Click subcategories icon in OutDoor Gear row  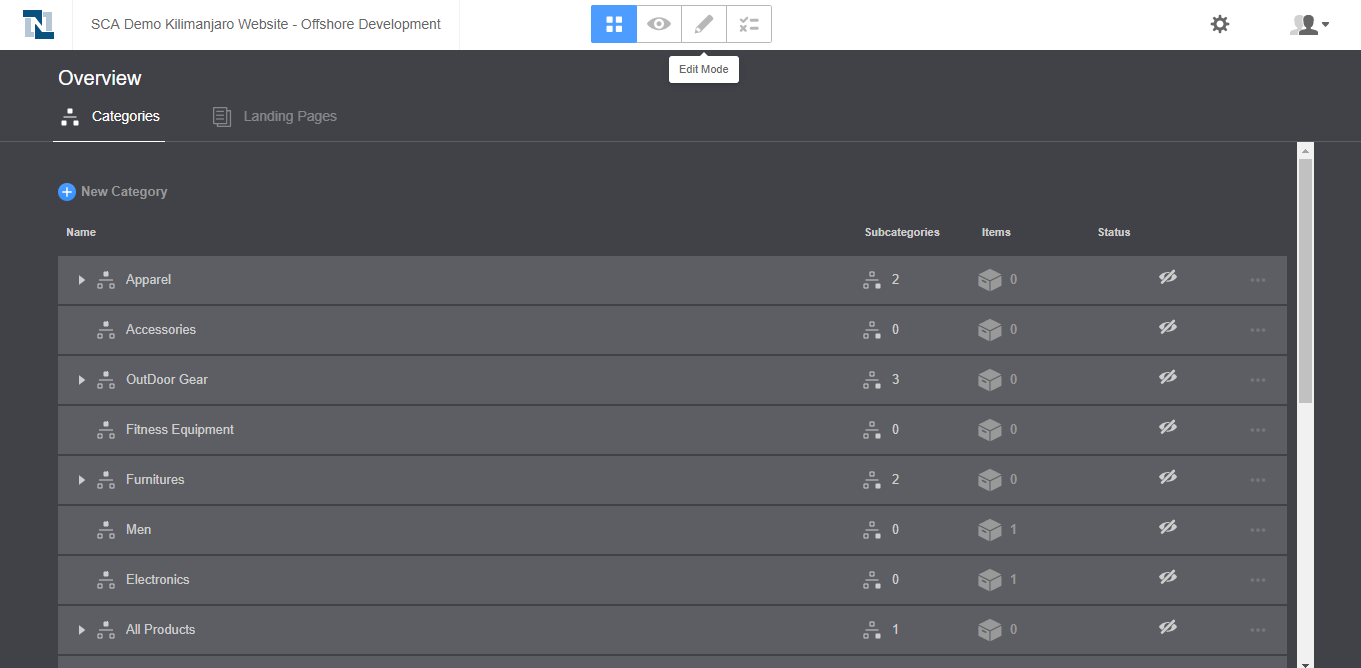point(872,380)
